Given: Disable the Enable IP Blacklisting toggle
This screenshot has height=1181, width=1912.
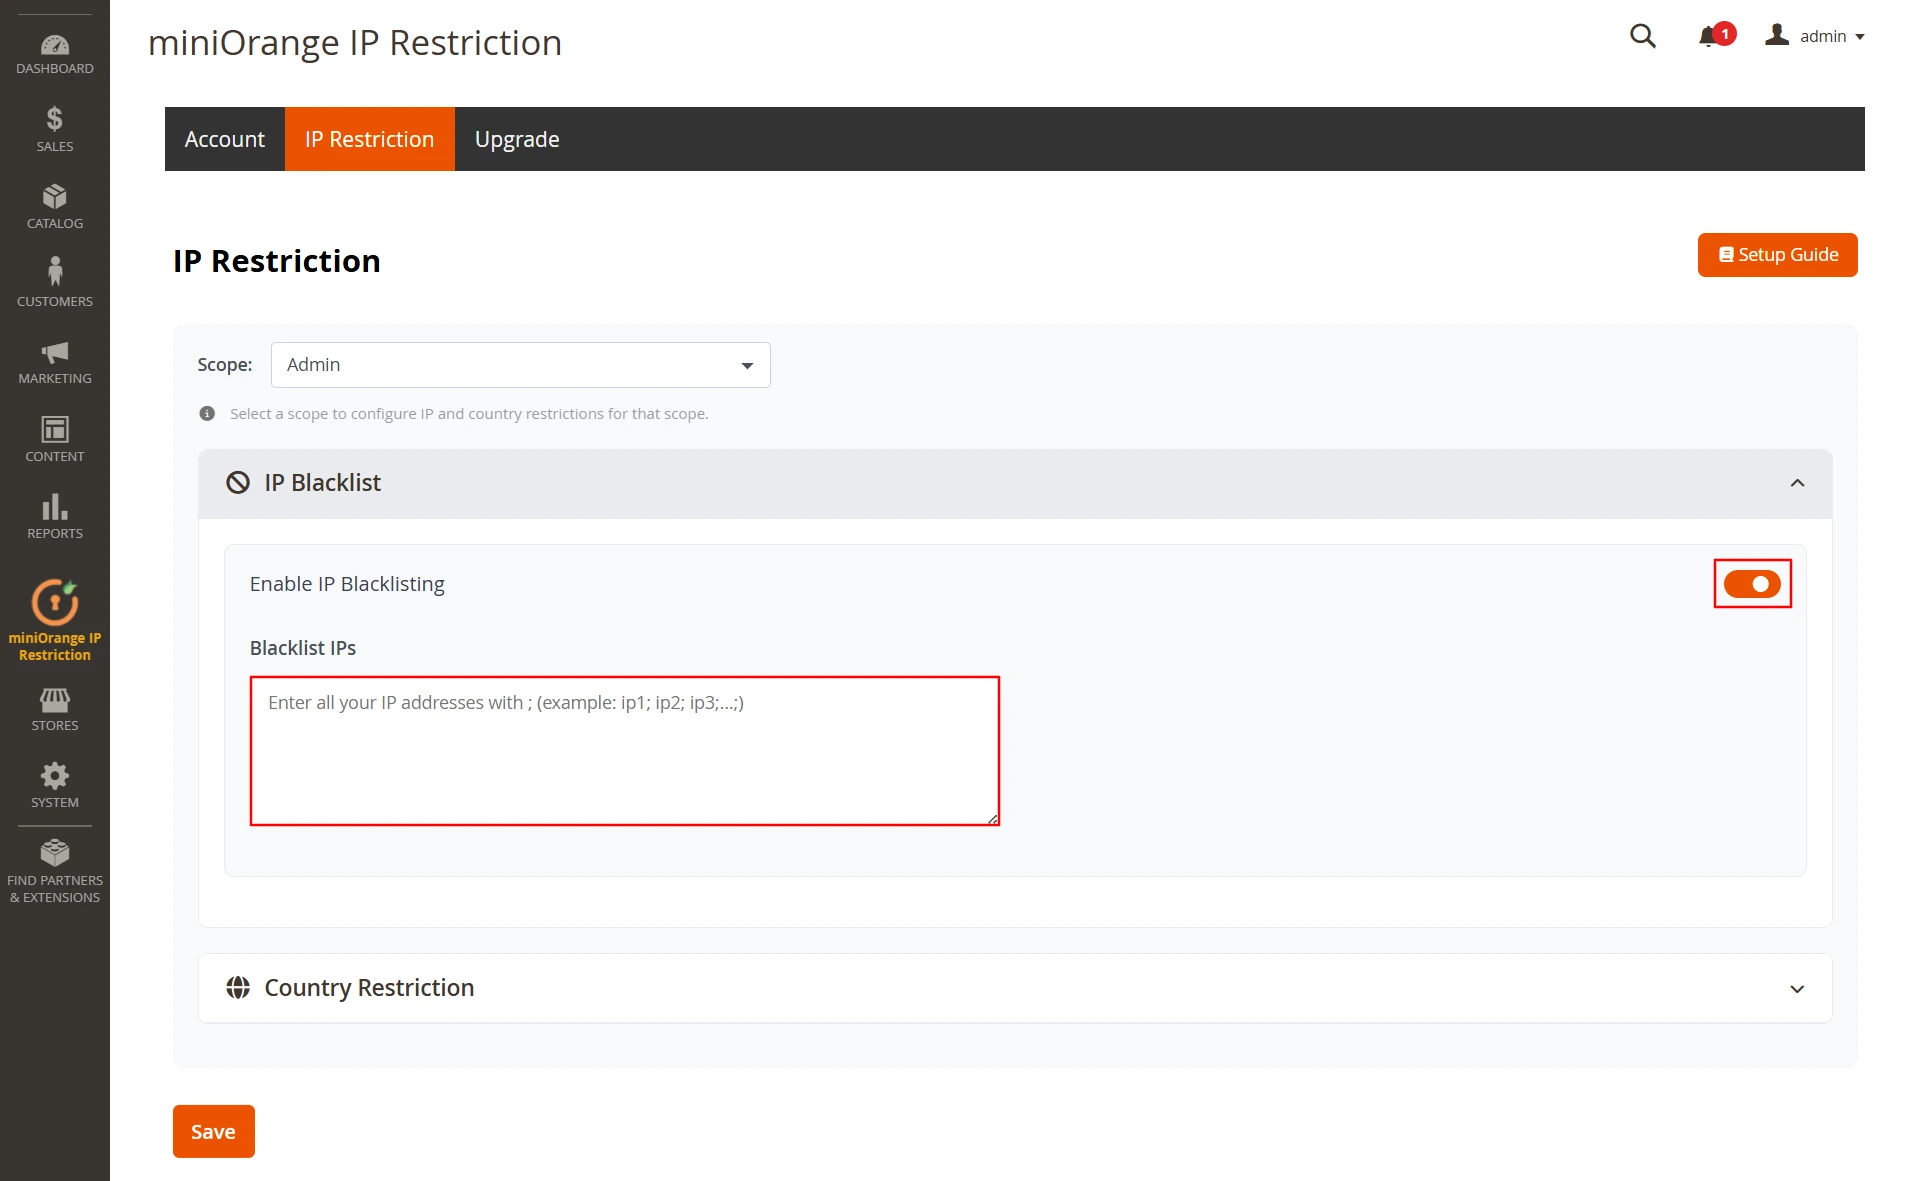Looking at the screenshot, I should (1752, 584).
